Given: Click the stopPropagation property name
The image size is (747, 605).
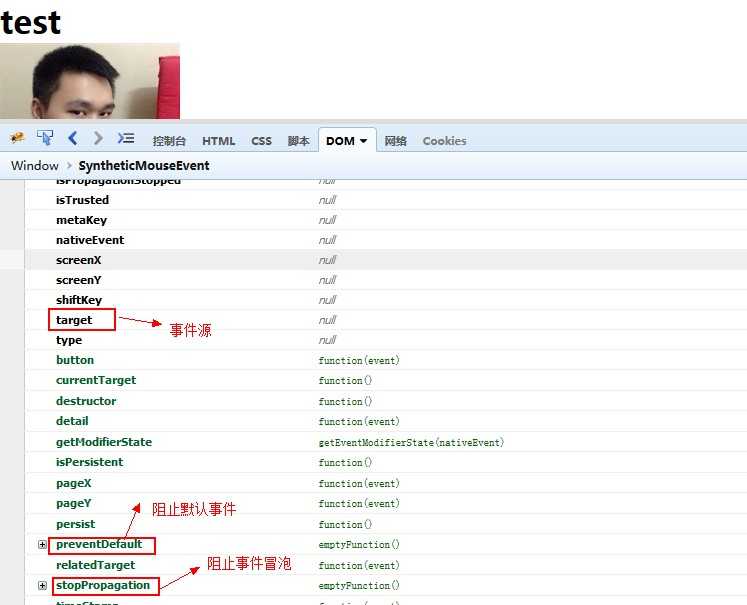Looking at the screenshot, I should [103, 585].
